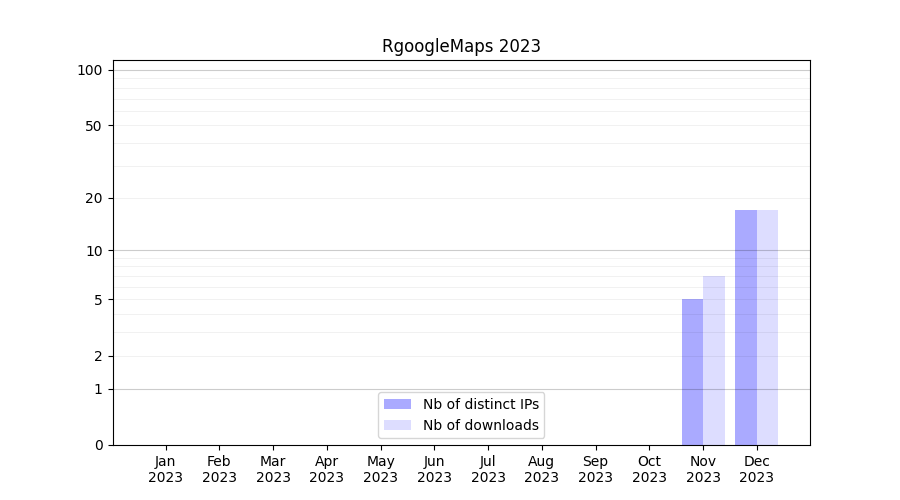Click the 'Aug 2023' x-axis label
Image resolution: width=900 pixels, height=500 pixels.
(542, 469)
